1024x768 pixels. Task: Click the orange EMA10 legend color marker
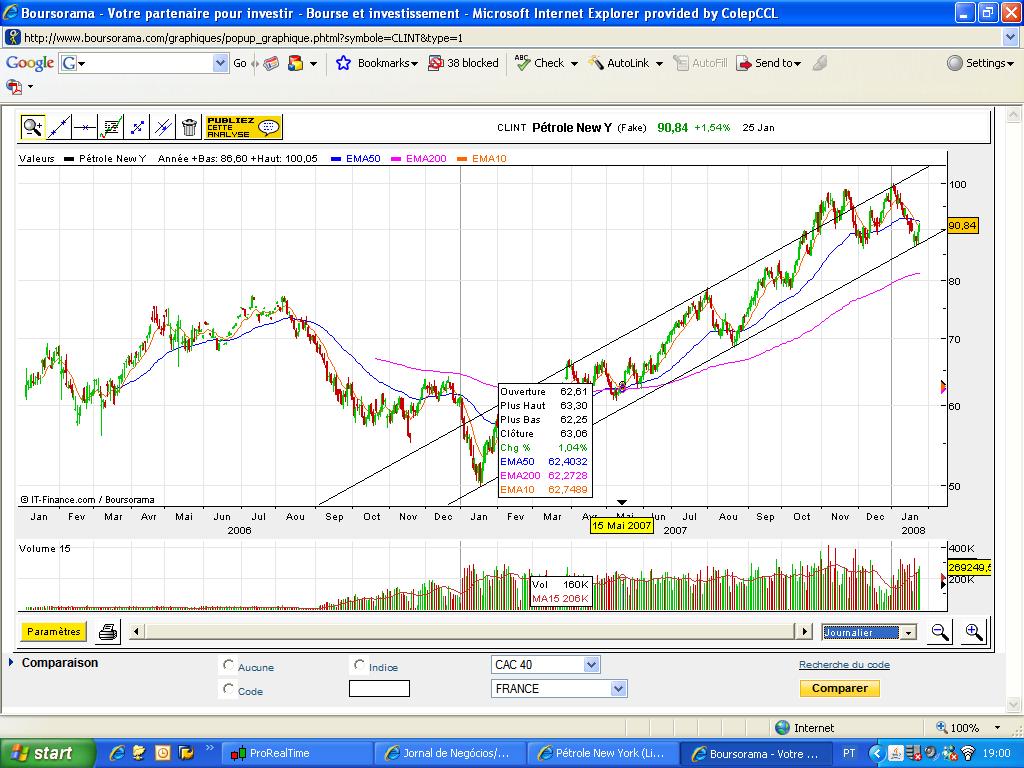(x=462, y=159)
